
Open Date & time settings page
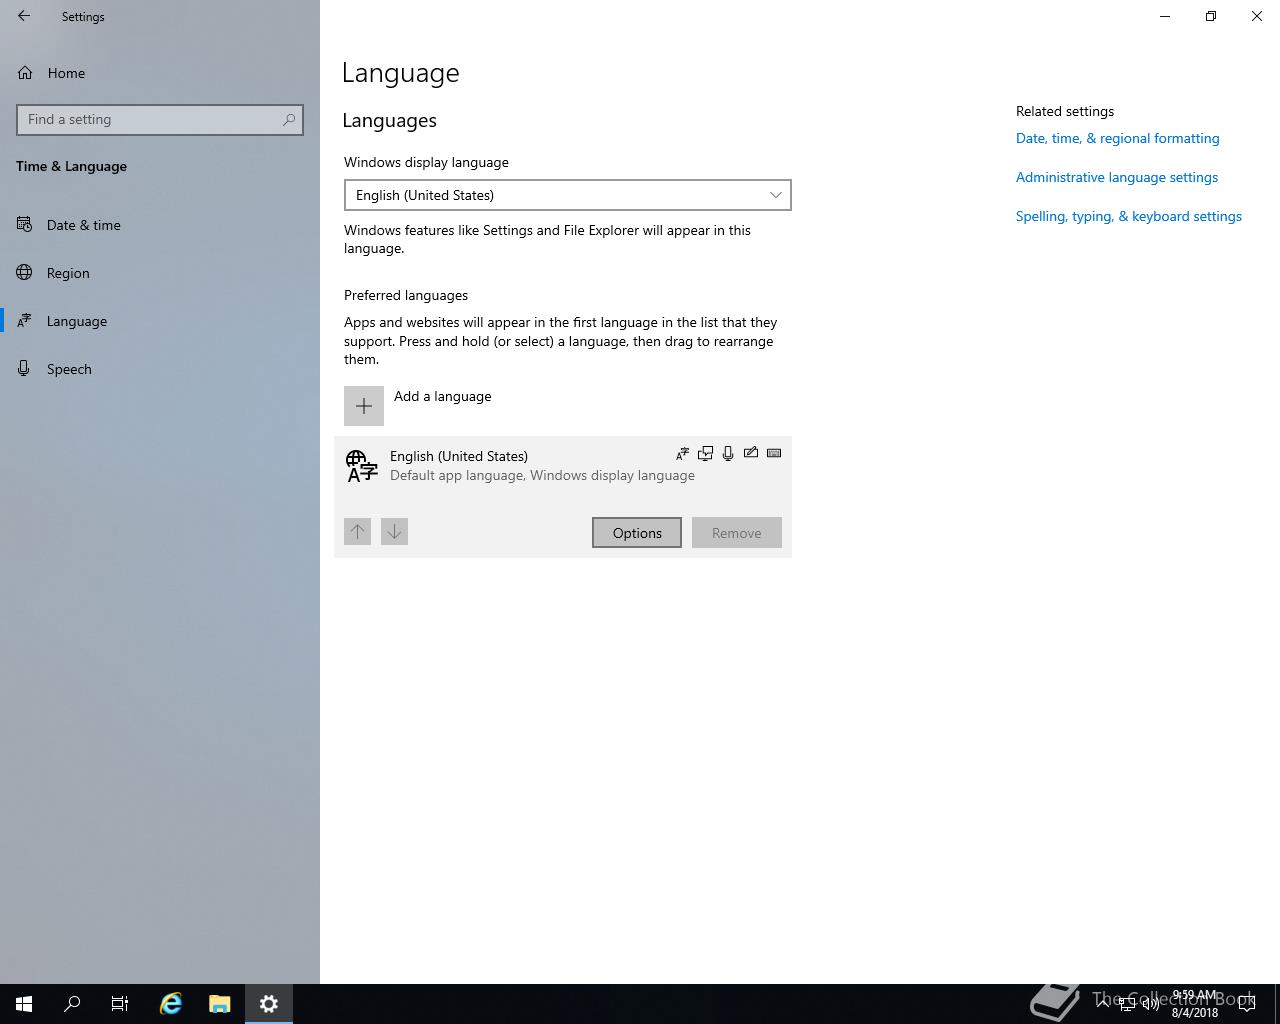click(x=84, y=225)
